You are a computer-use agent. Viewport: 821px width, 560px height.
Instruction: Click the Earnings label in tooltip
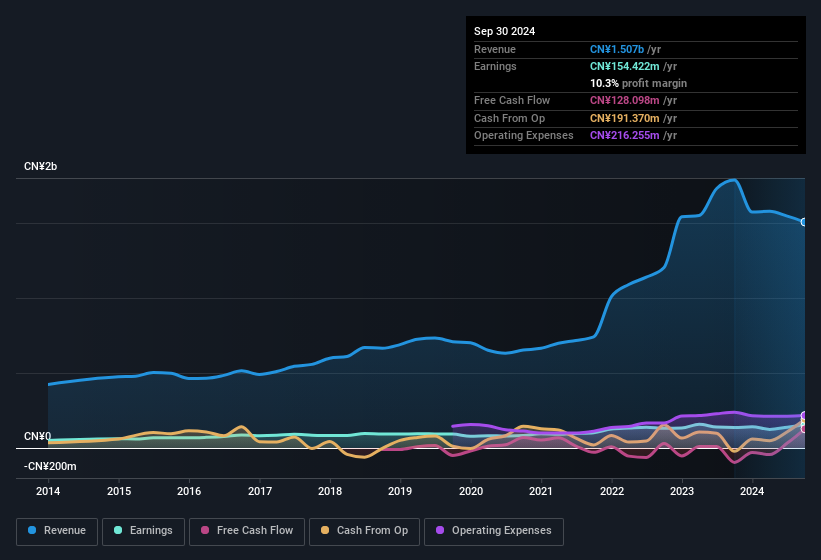tap(495, 66)
